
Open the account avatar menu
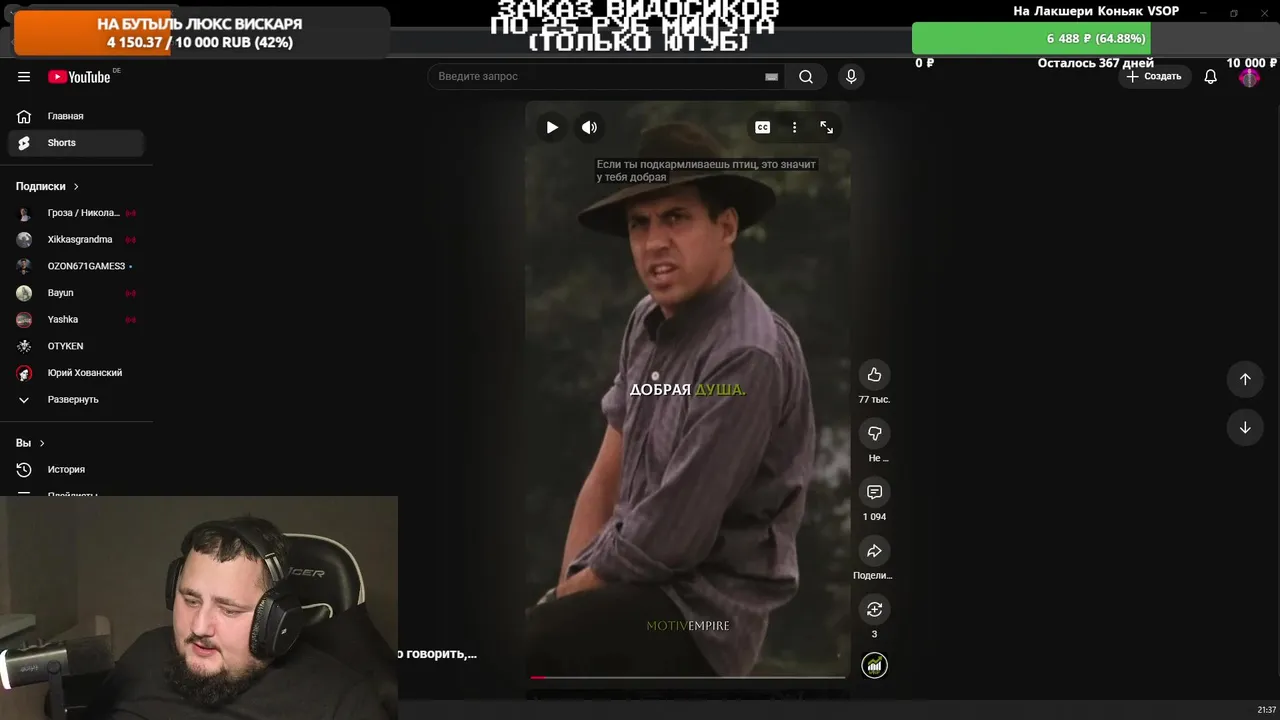pos(1249,77)
